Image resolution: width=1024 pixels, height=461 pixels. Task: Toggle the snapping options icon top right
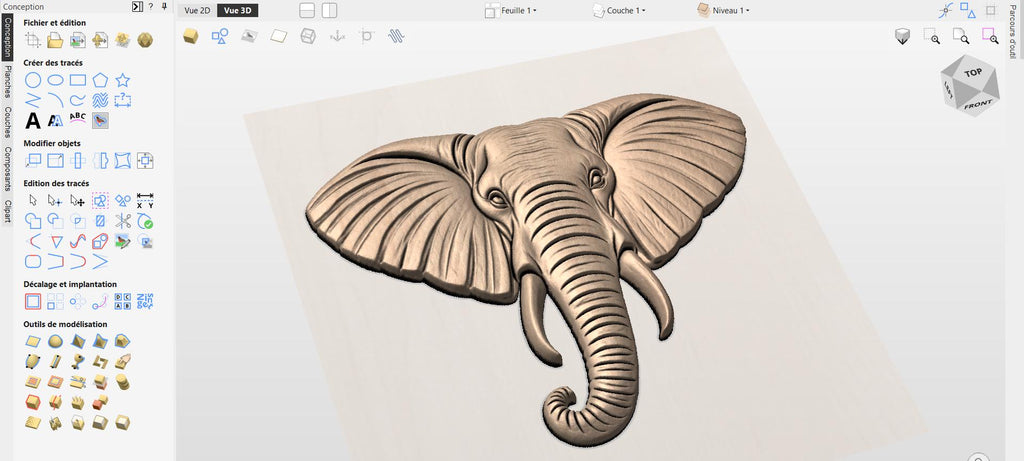pyautogui.click(x=946, y=10)
